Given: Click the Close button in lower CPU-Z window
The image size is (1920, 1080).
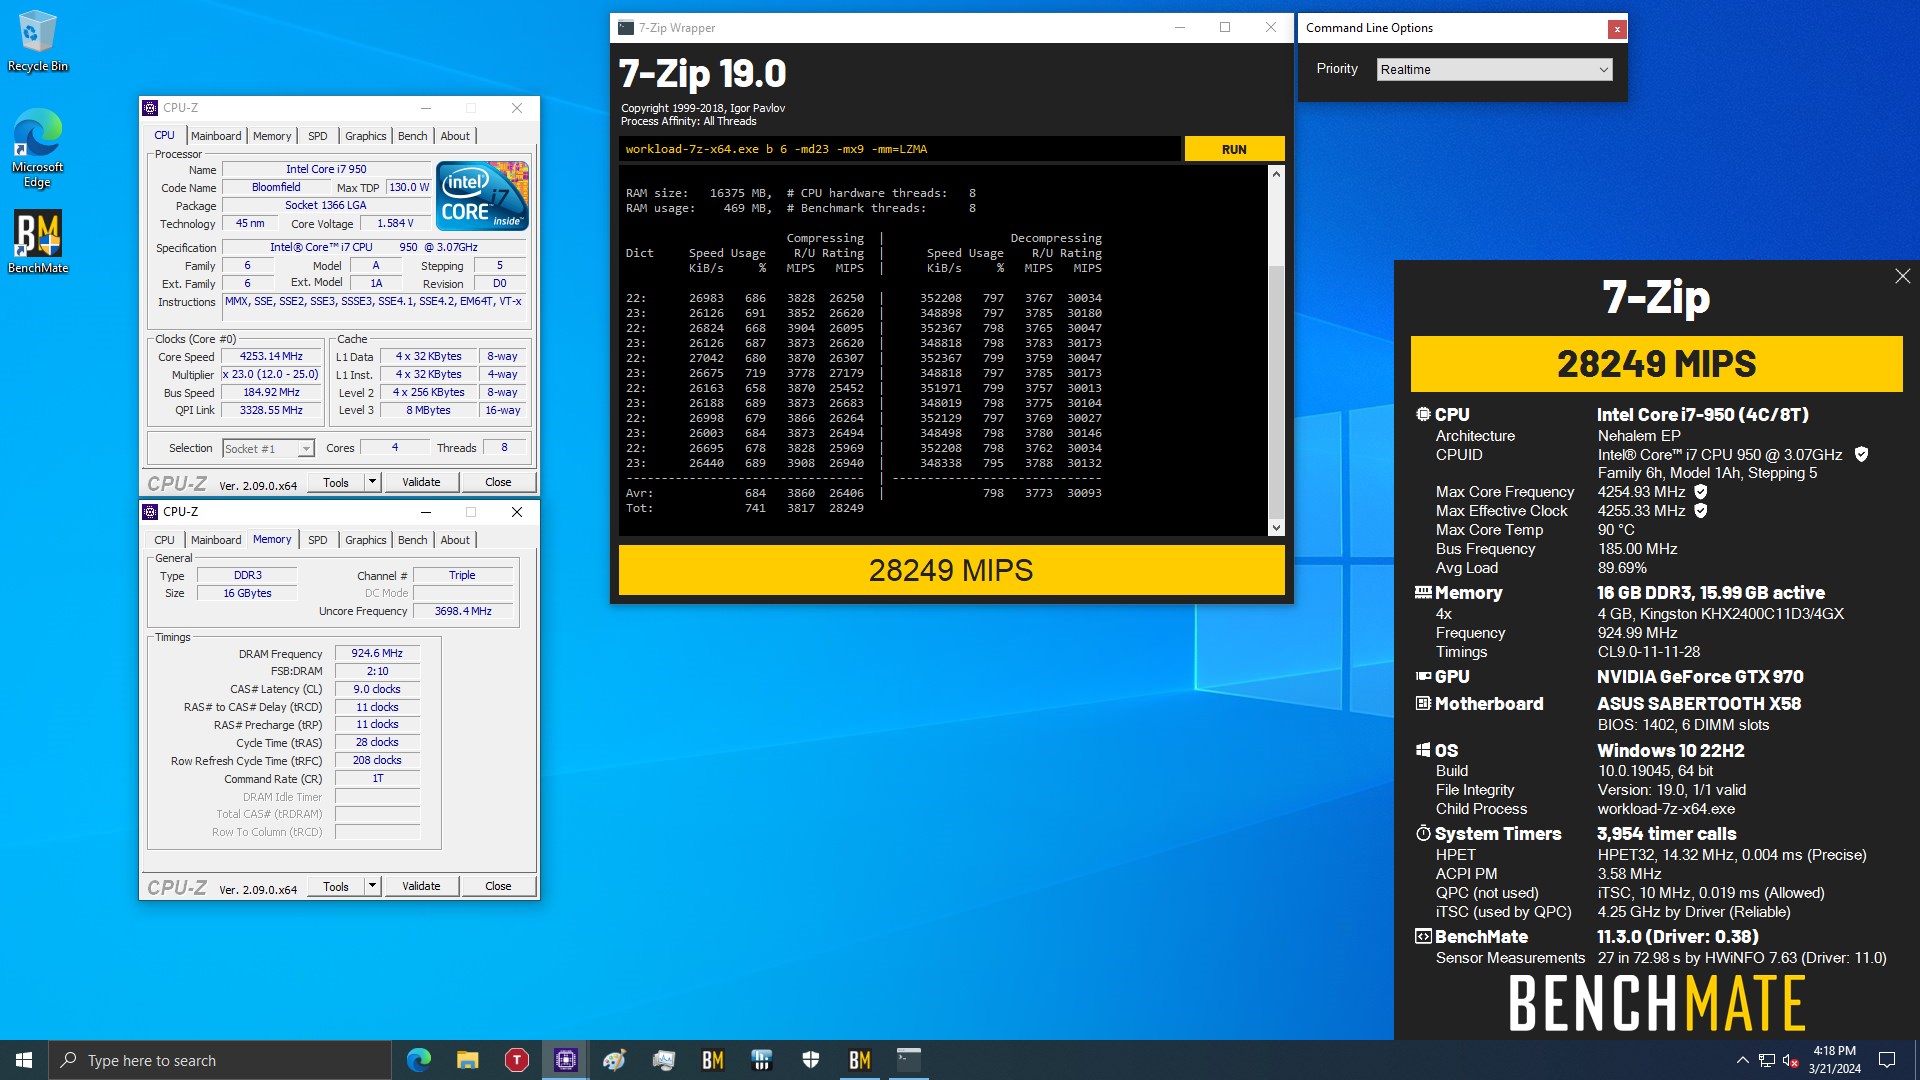Looking at the screenshot, I should point(498,886).
